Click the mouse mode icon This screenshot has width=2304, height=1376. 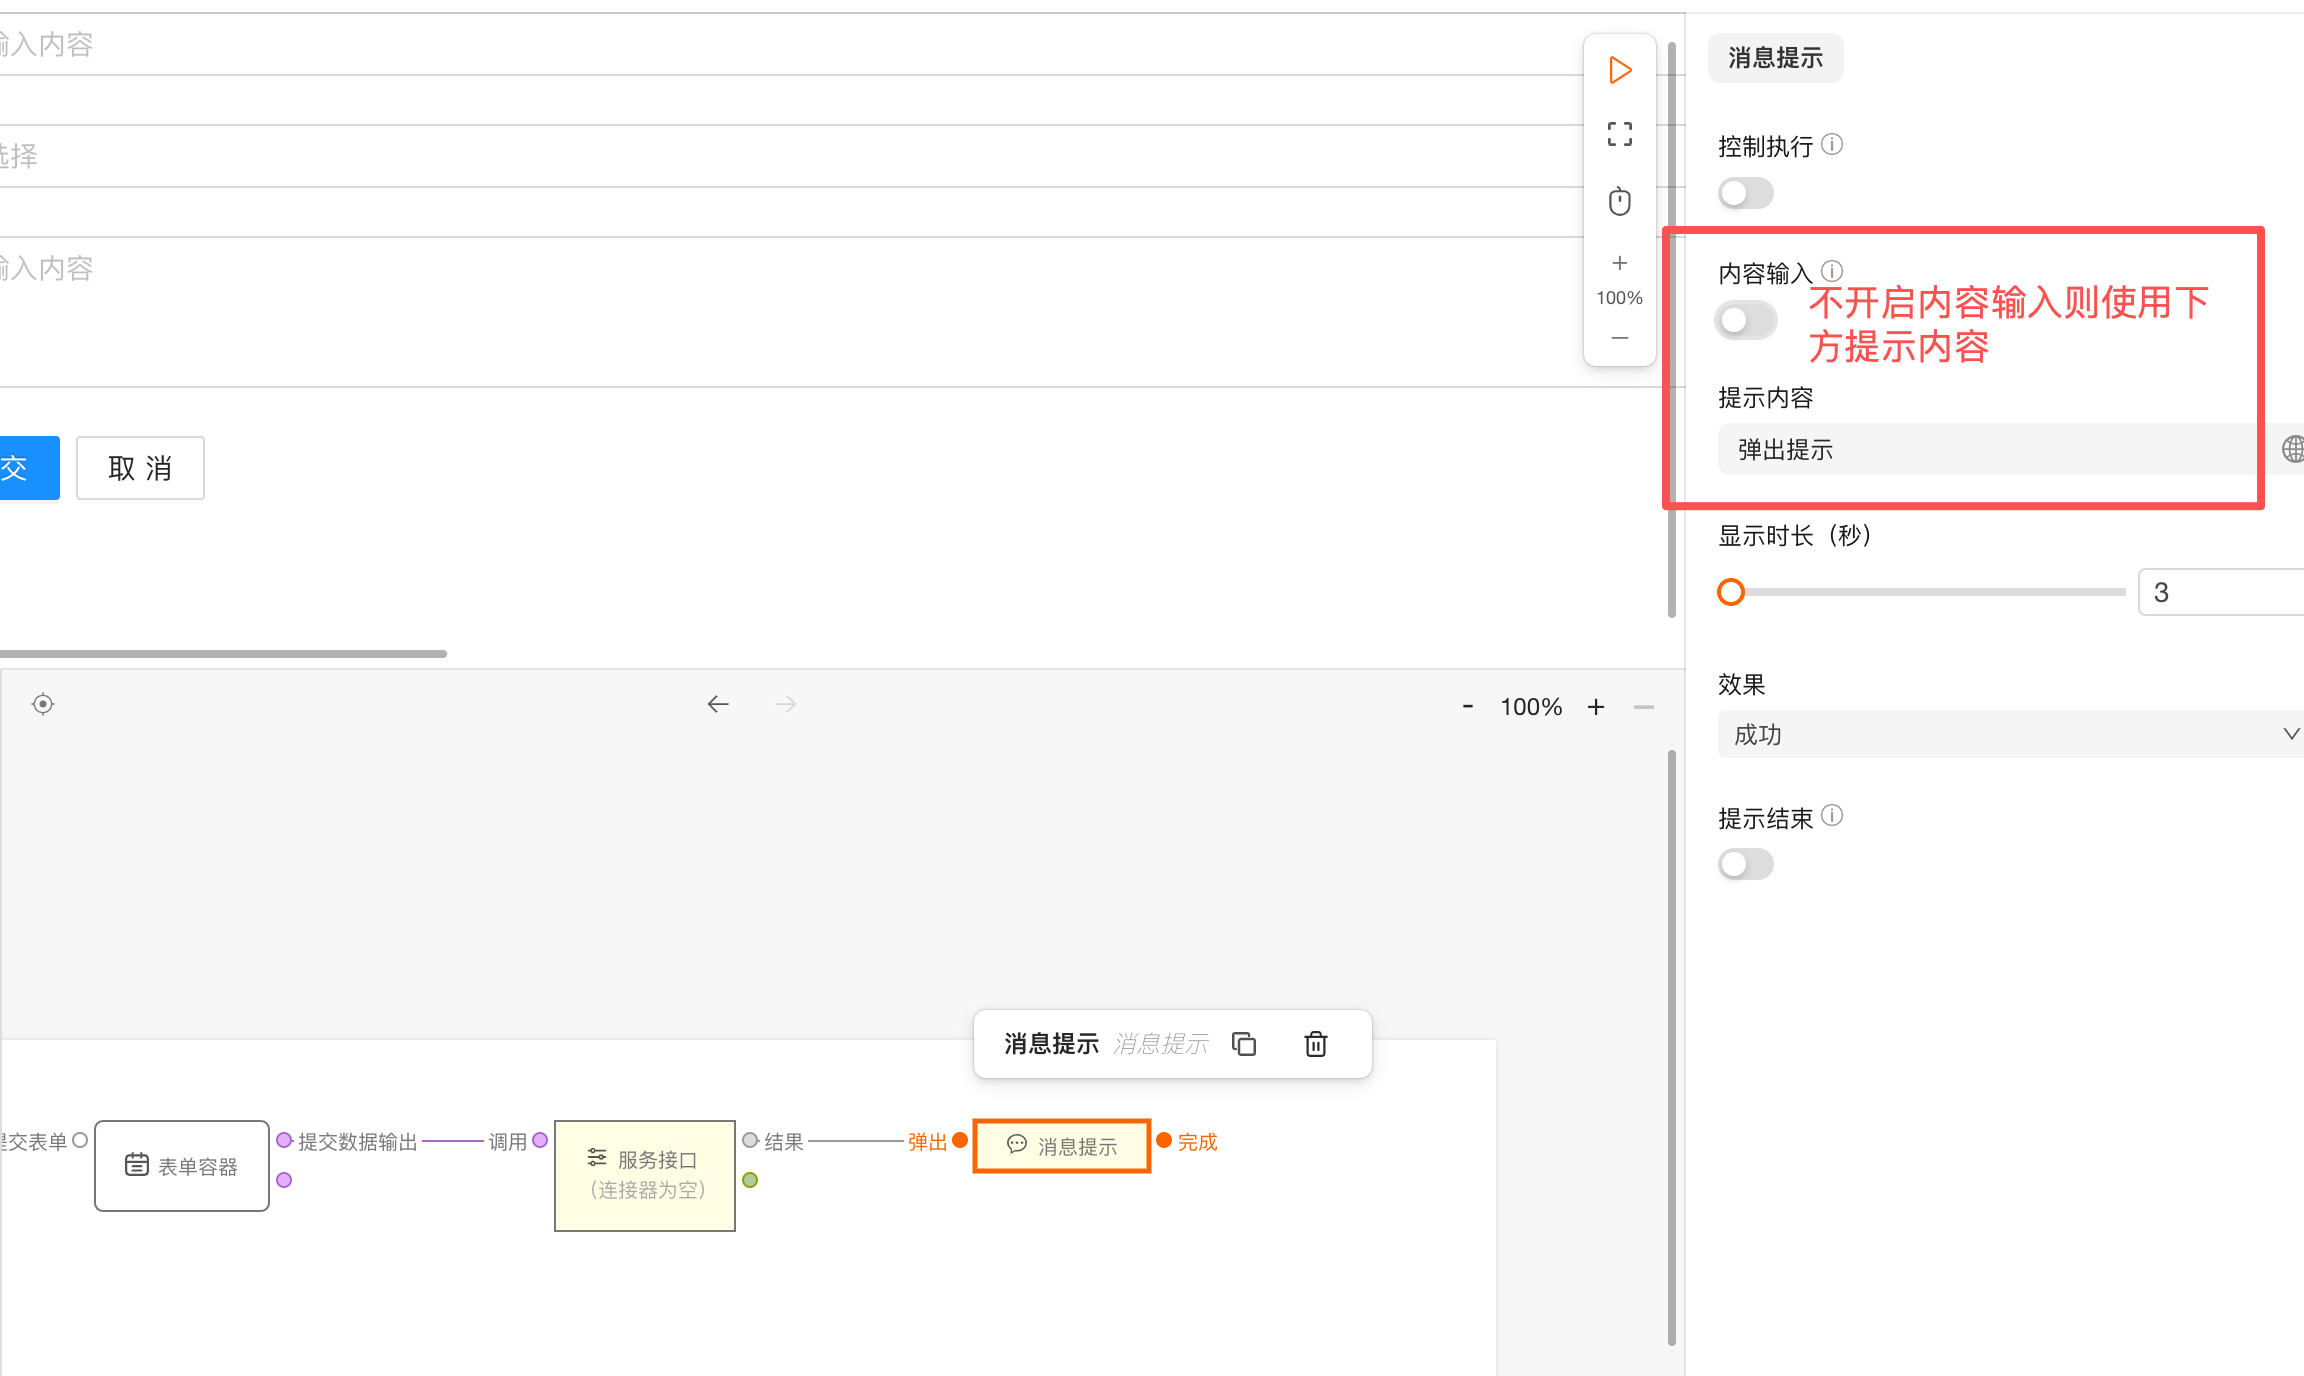click(1620, 201)
